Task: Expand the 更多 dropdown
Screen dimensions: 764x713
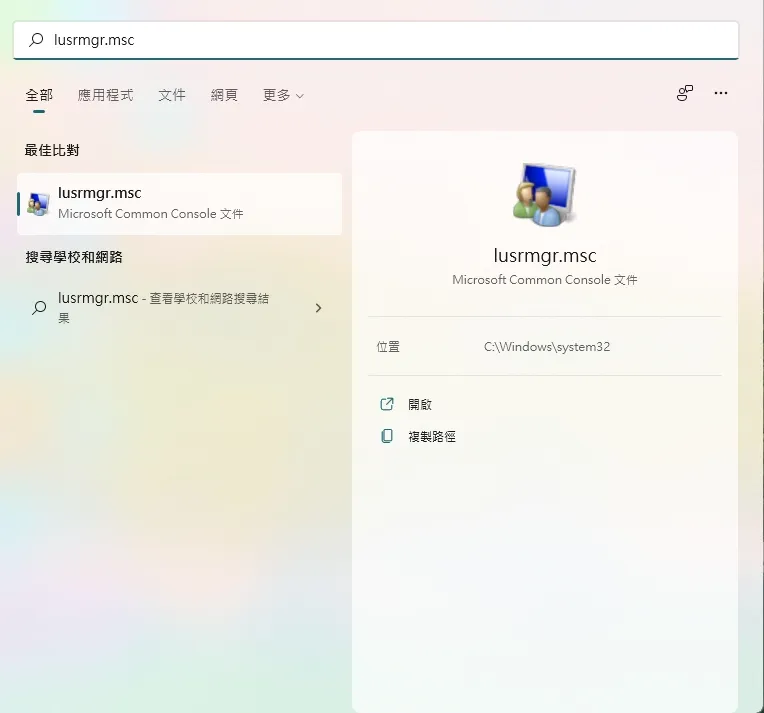Action: (x=283, y=95)
